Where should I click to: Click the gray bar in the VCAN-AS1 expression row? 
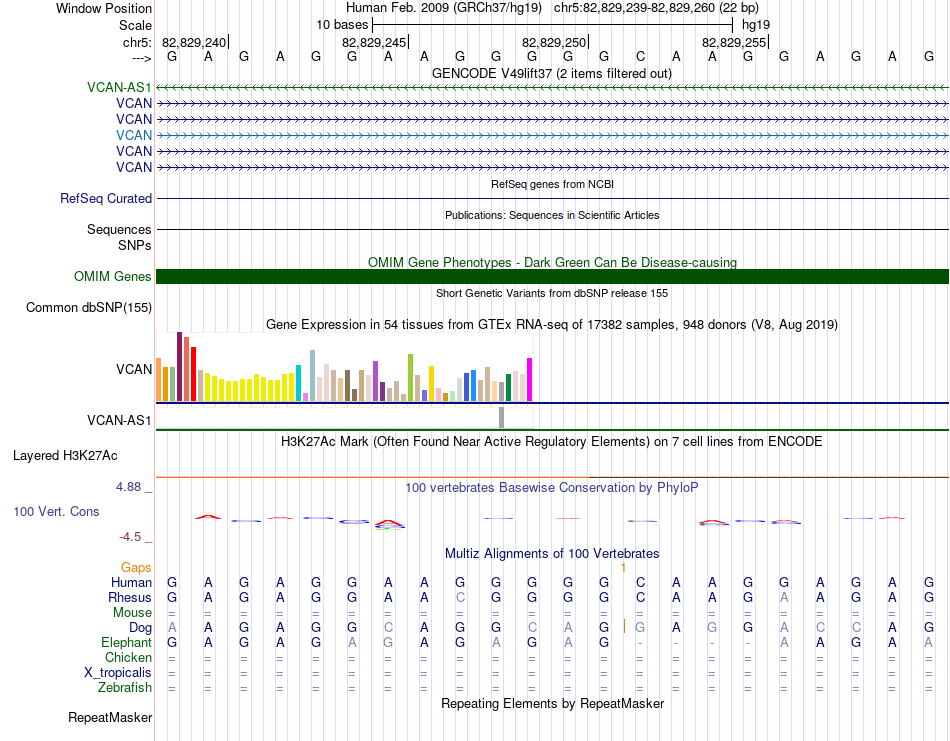(501, 417)
